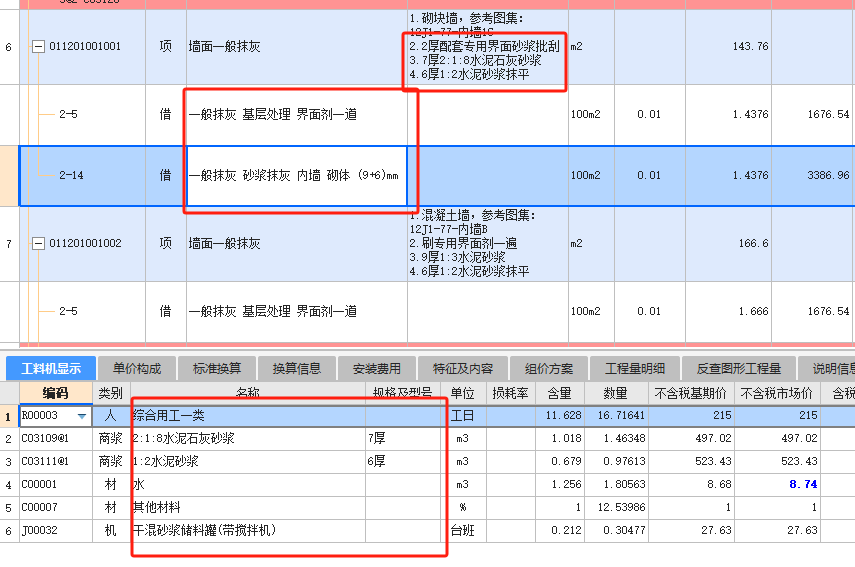Switch to the 工料机显示 tab
855x567 pixels.
51,369
